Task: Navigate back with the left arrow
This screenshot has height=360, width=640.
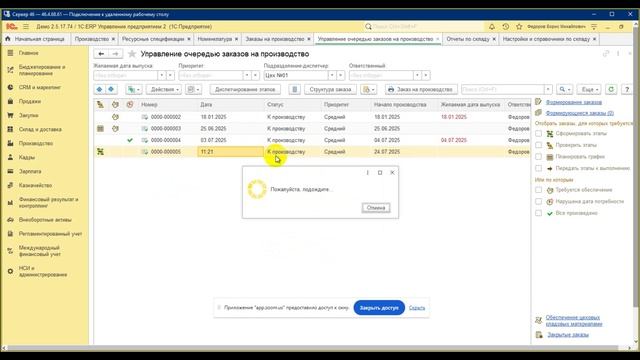Action: point(101,54)
